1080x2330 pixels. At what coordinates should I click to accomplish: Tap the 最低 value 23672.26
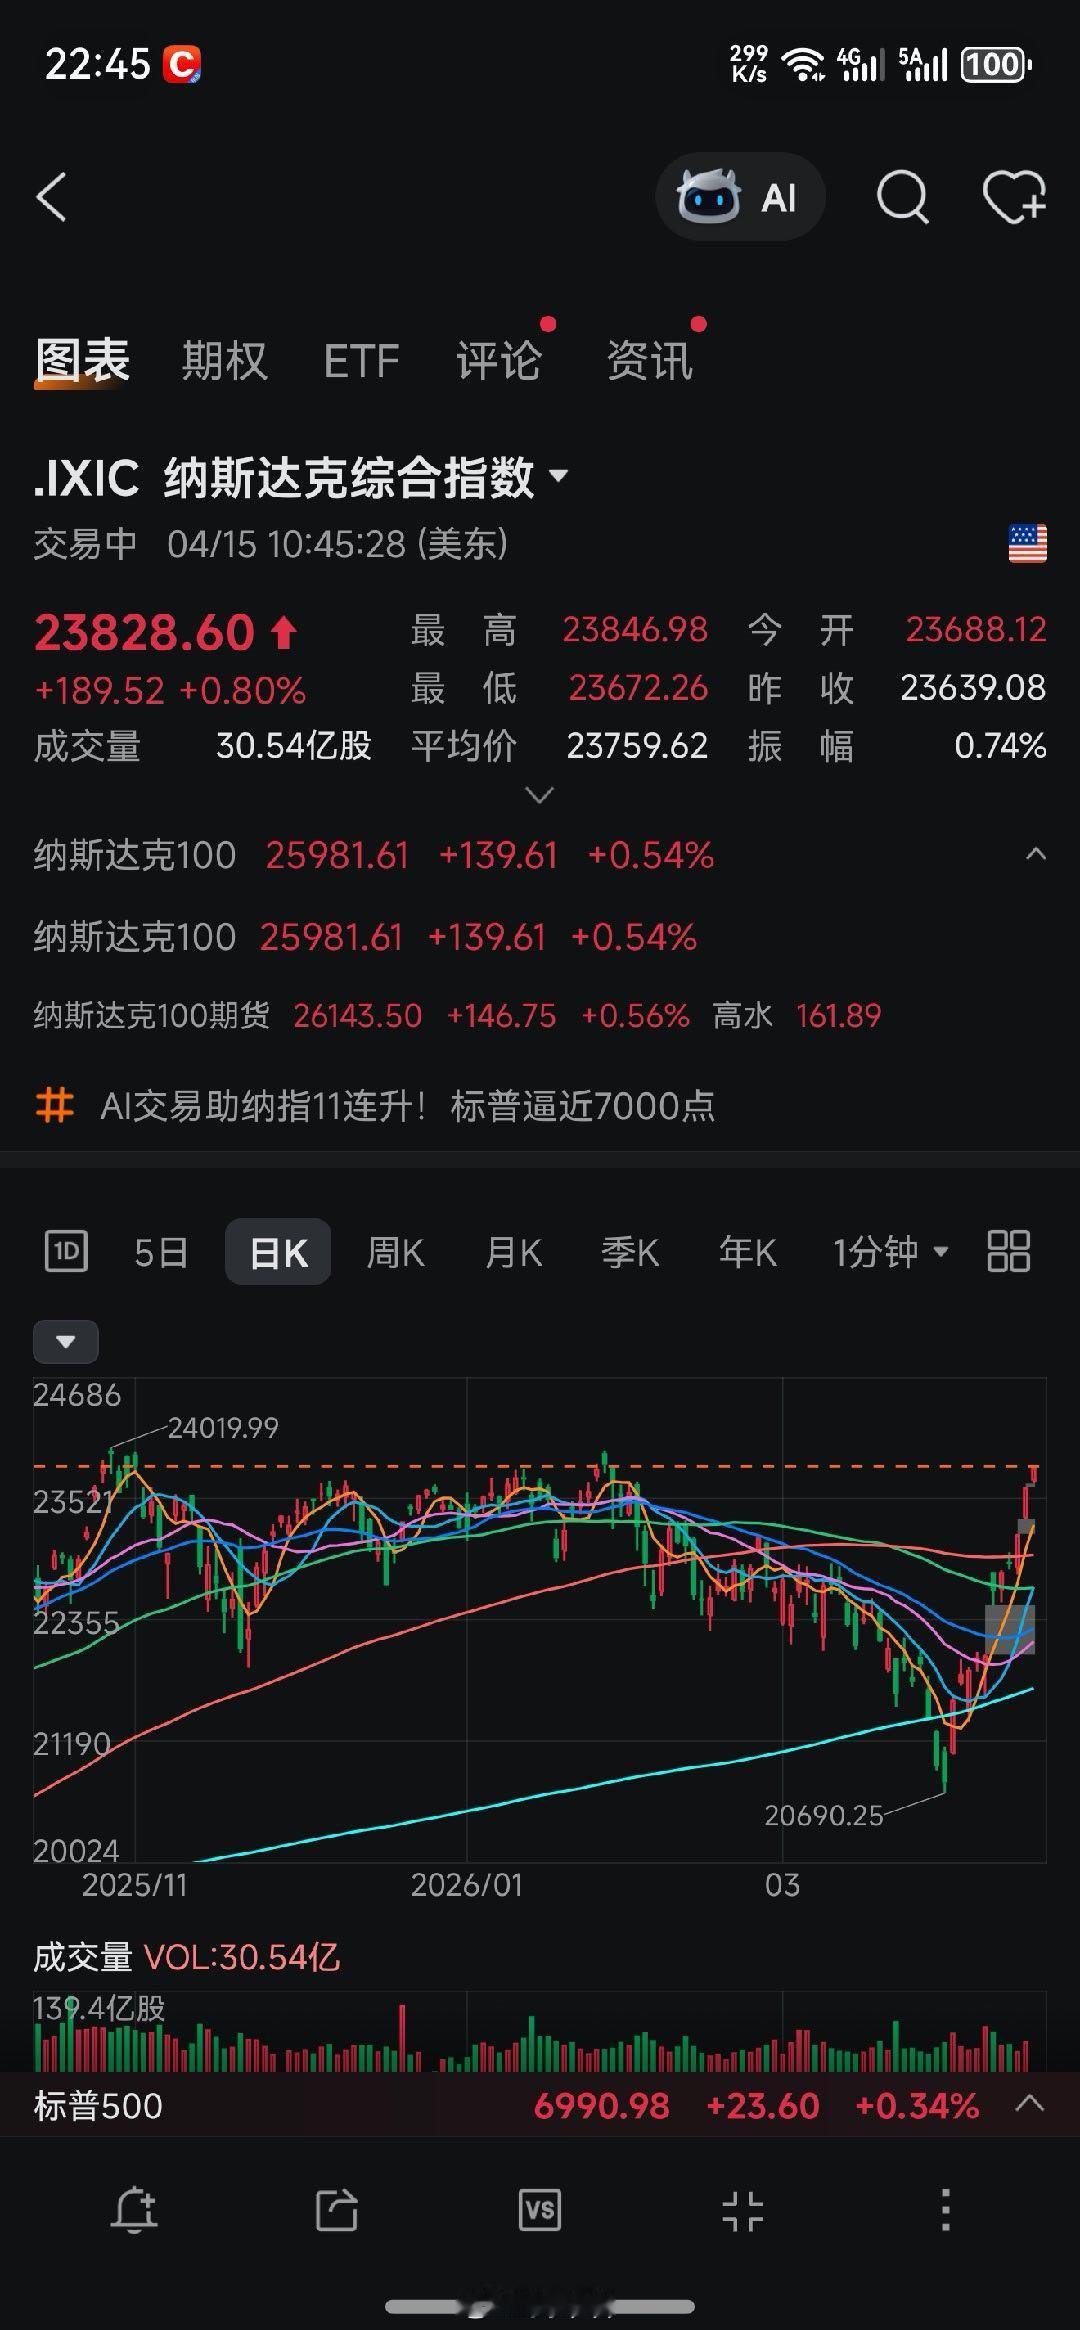[638, 688]
